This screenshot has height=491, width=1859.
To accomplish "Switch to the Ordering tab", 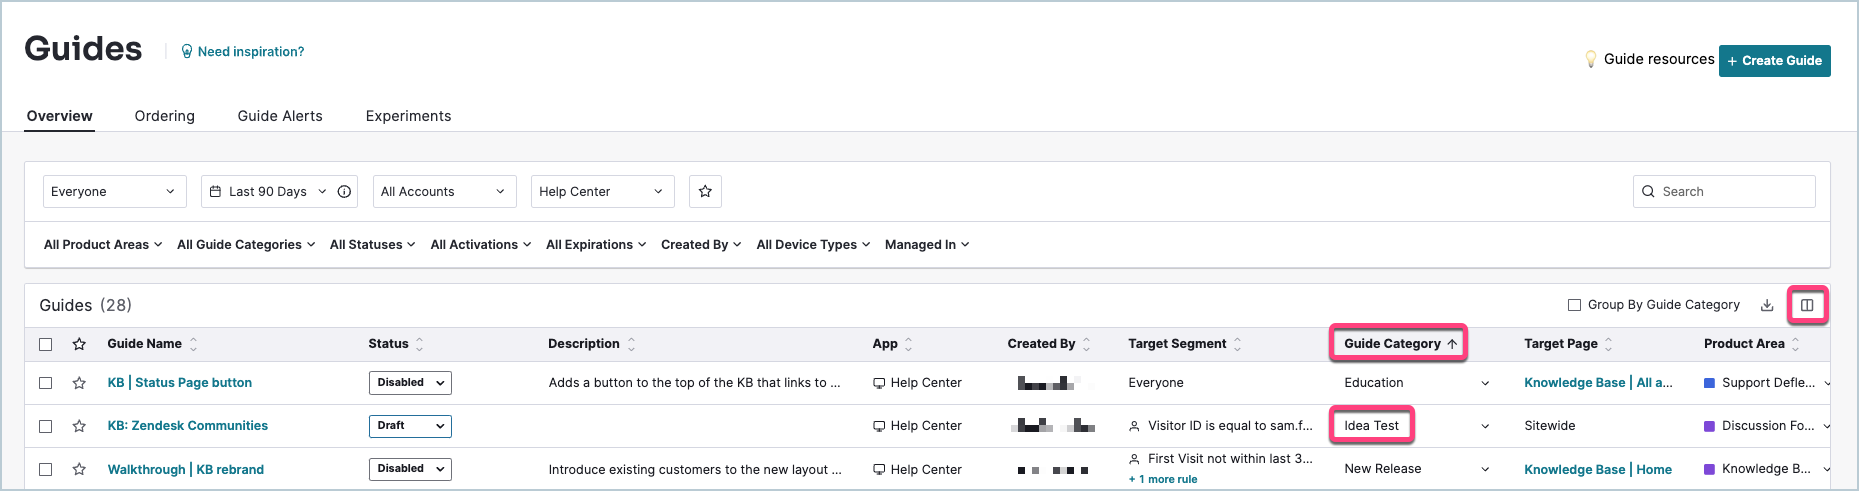I will tap(165, 116).
